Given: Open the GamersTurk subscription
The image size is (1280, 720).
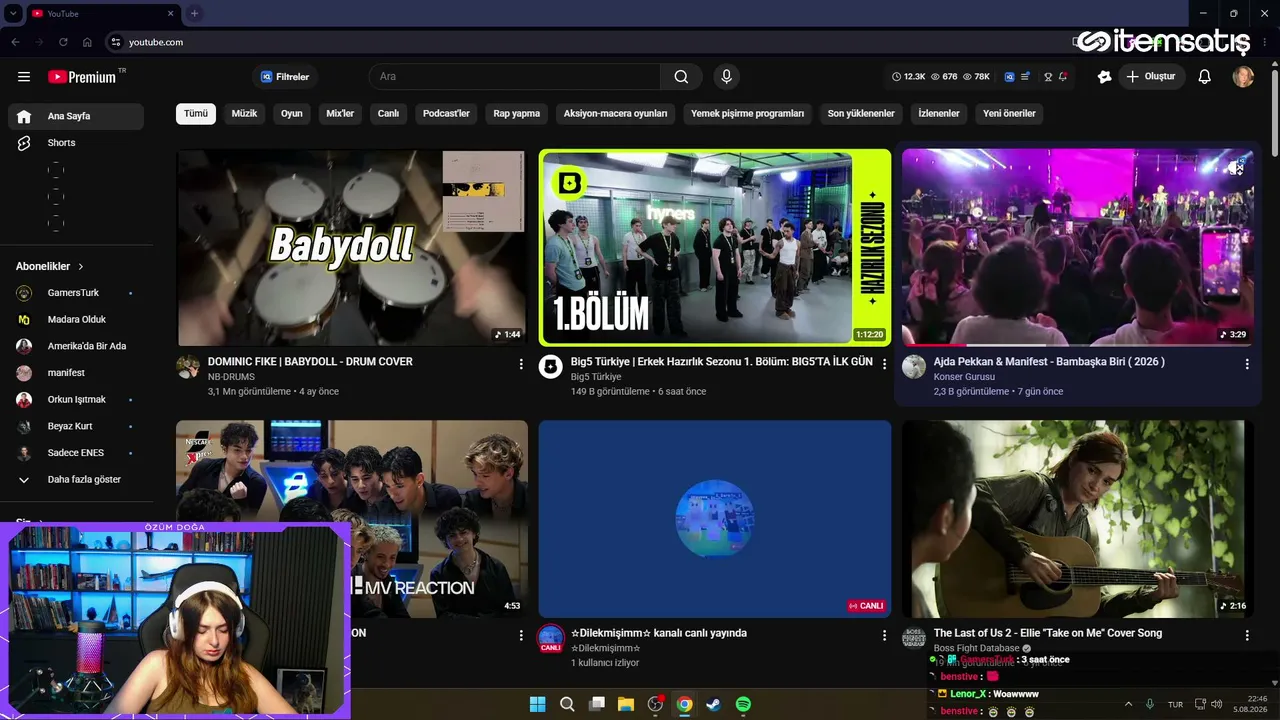Looking at the screenshot, I should point(76,293).
